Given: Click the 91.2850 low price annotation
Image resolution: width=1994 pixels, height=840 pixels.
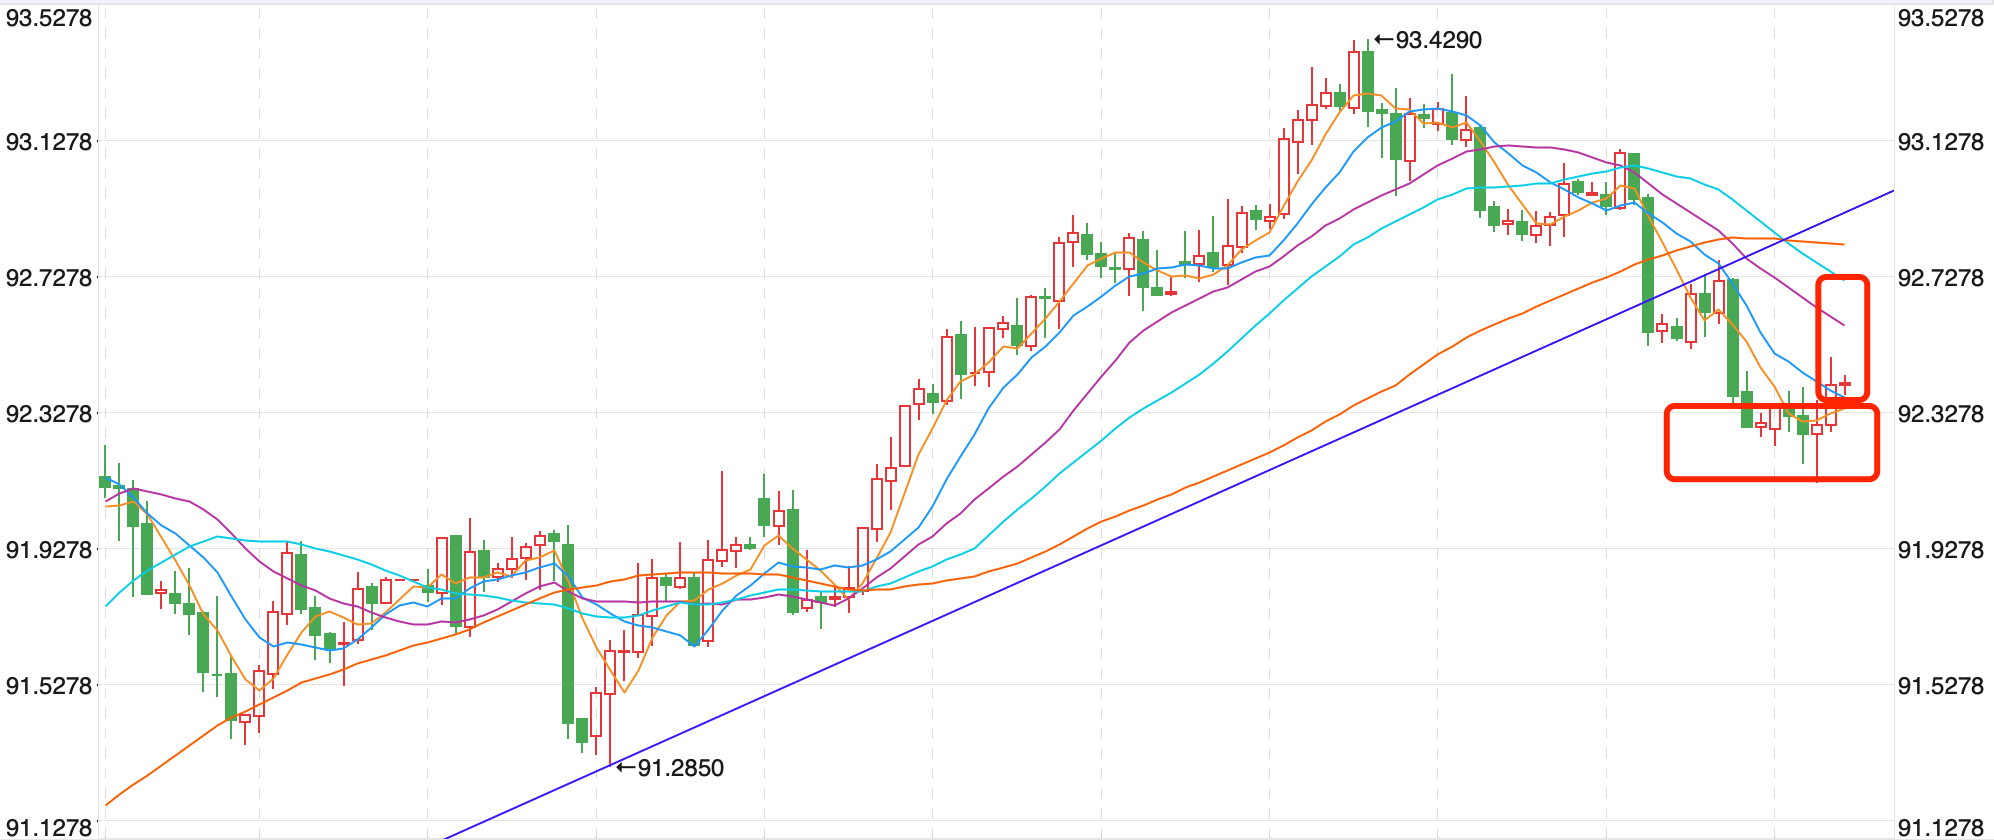Looking at the screenshot, I should (680, 768).
